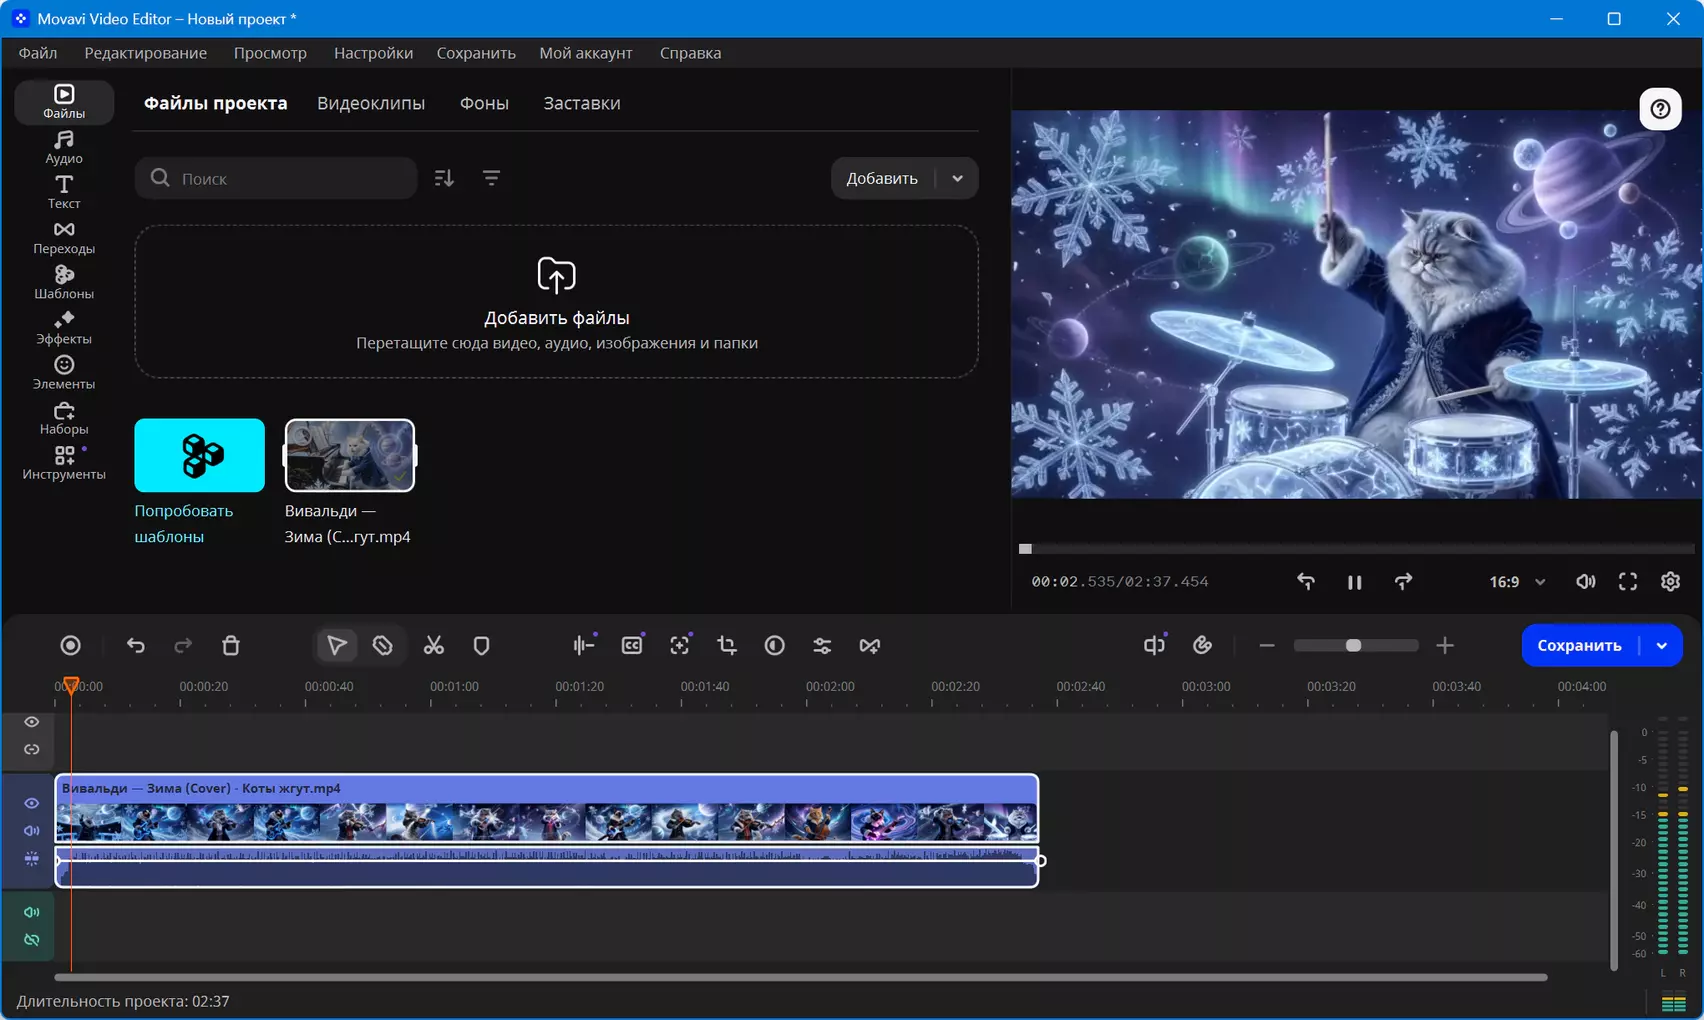The height and width of the screenshot is (1020, 1704).
Task: Delete selected clip with trash icon
Action: 231,646
